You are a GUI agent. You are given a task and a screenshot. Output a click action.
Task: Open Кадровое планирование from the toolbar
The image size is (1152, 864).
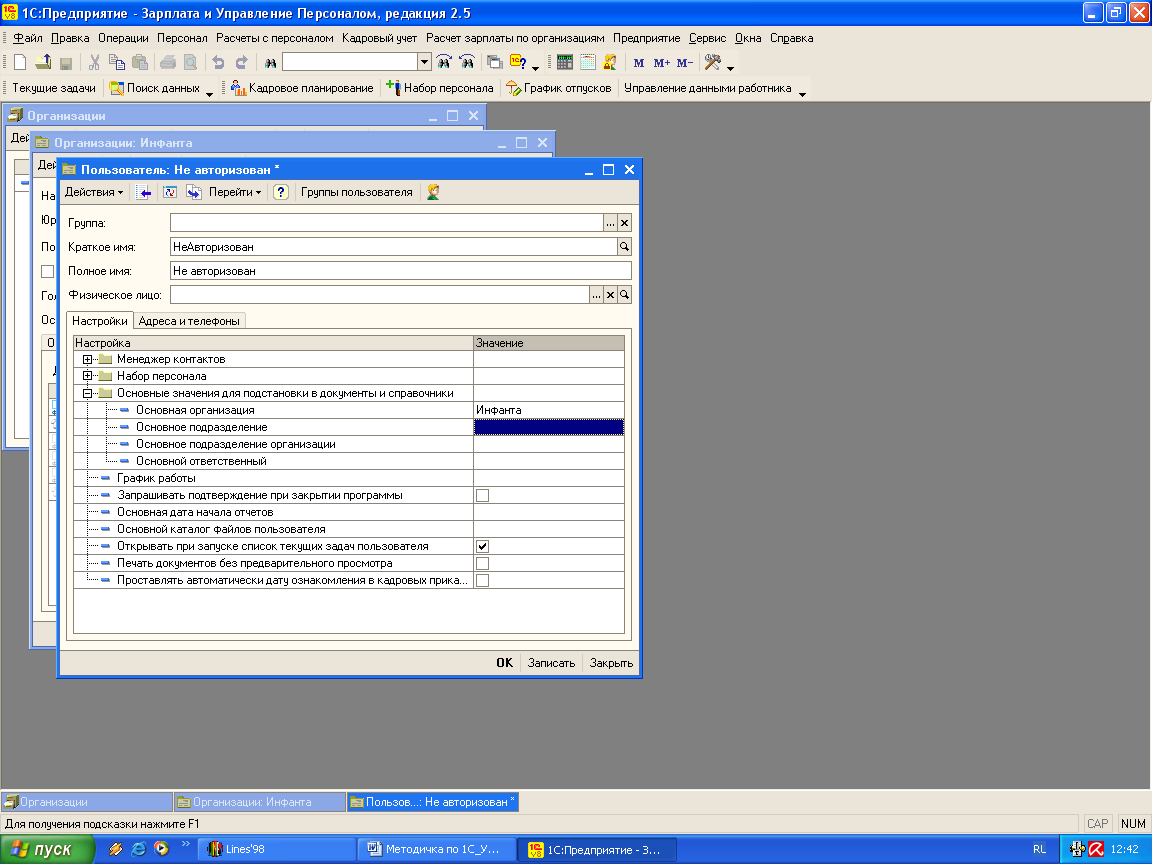[x=302, y=88]
